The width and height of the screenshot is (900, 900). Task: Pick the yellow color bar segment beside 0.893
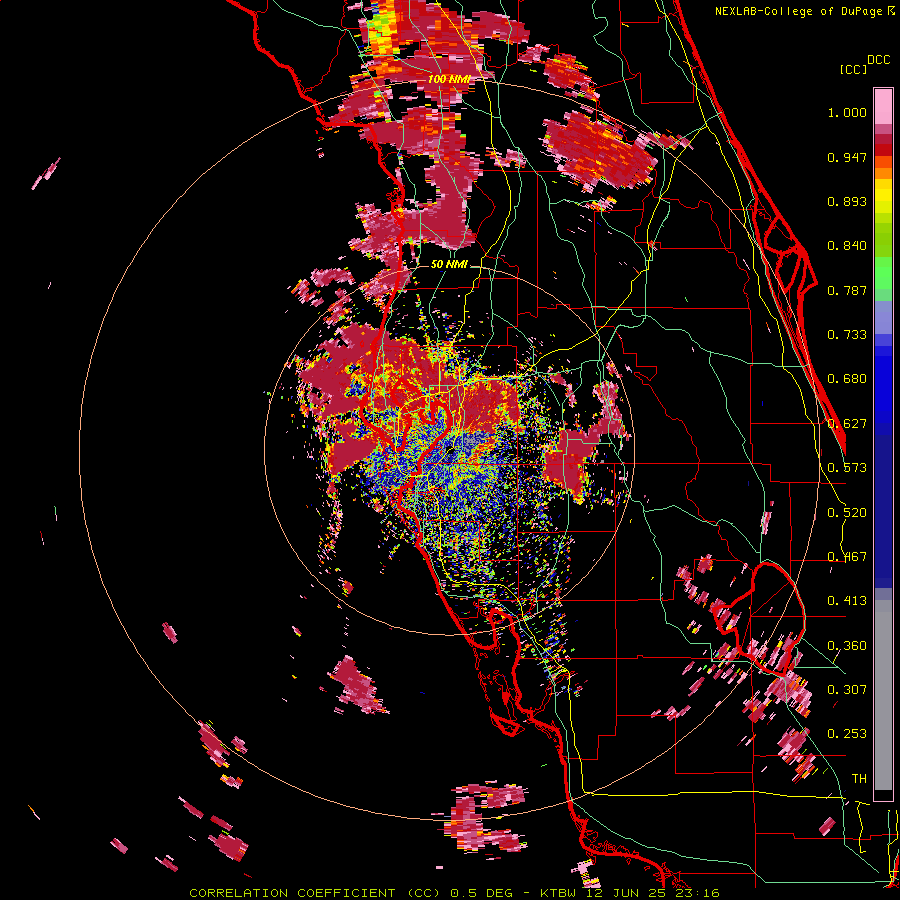[x=883, y=195]
